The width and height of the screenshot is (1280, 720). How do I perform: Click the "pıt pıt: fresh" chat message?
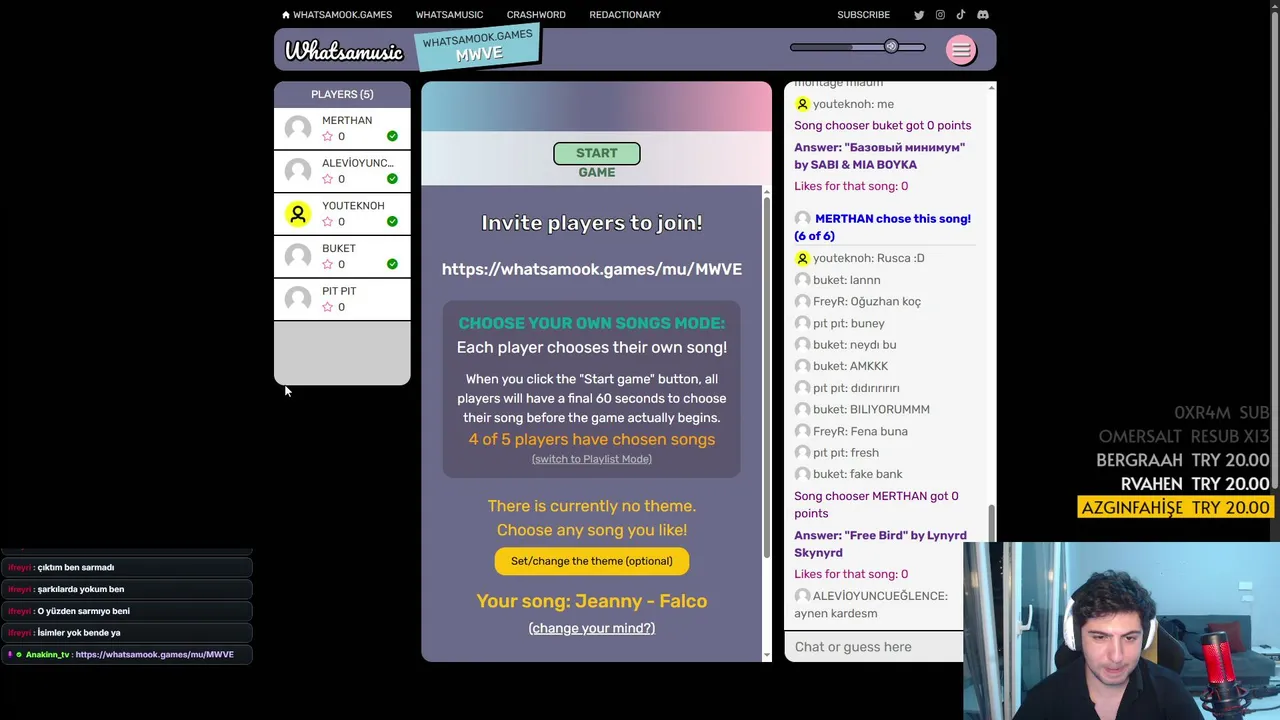click(846, 453)
